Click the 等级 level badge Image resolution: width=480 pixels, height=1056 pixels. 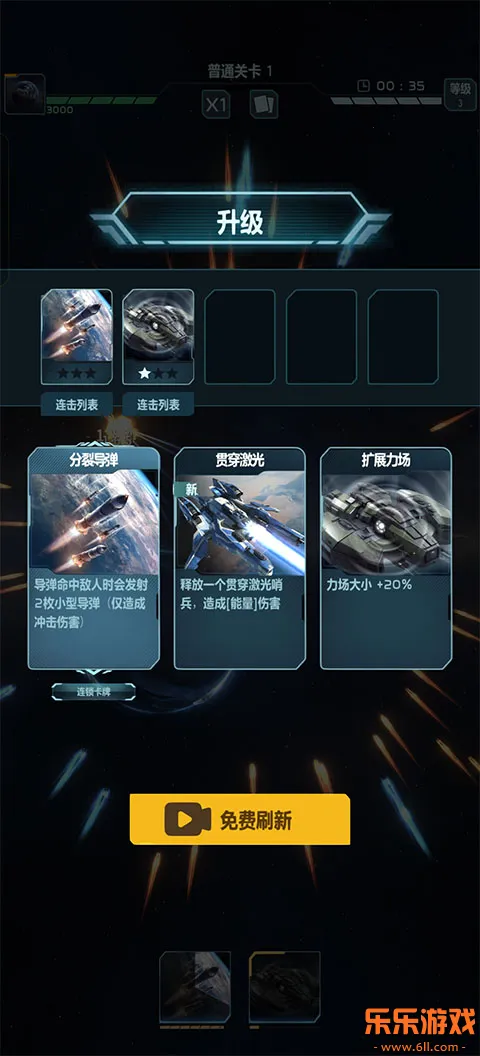[x=460, y=94]
